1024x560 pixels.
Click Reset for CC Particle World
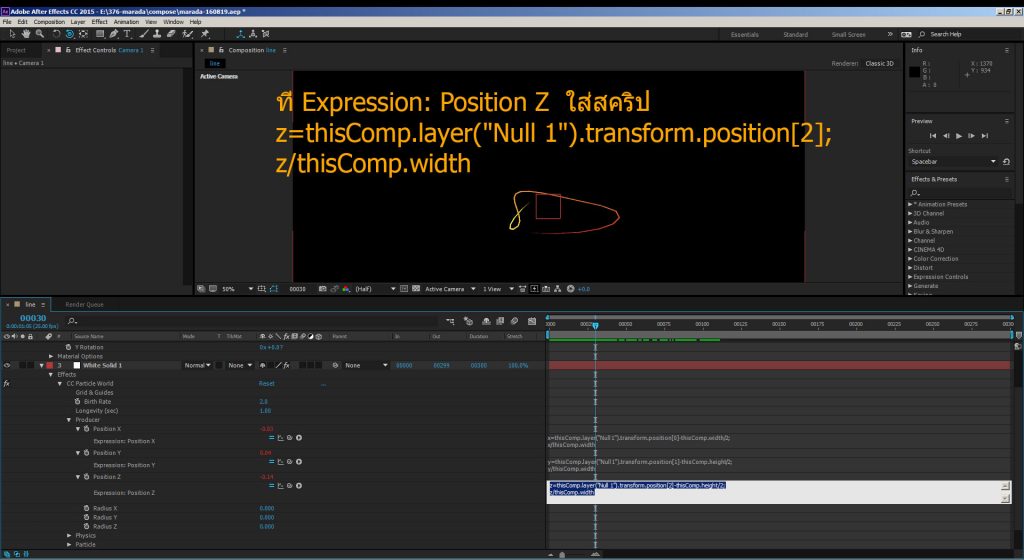point(267,383)
